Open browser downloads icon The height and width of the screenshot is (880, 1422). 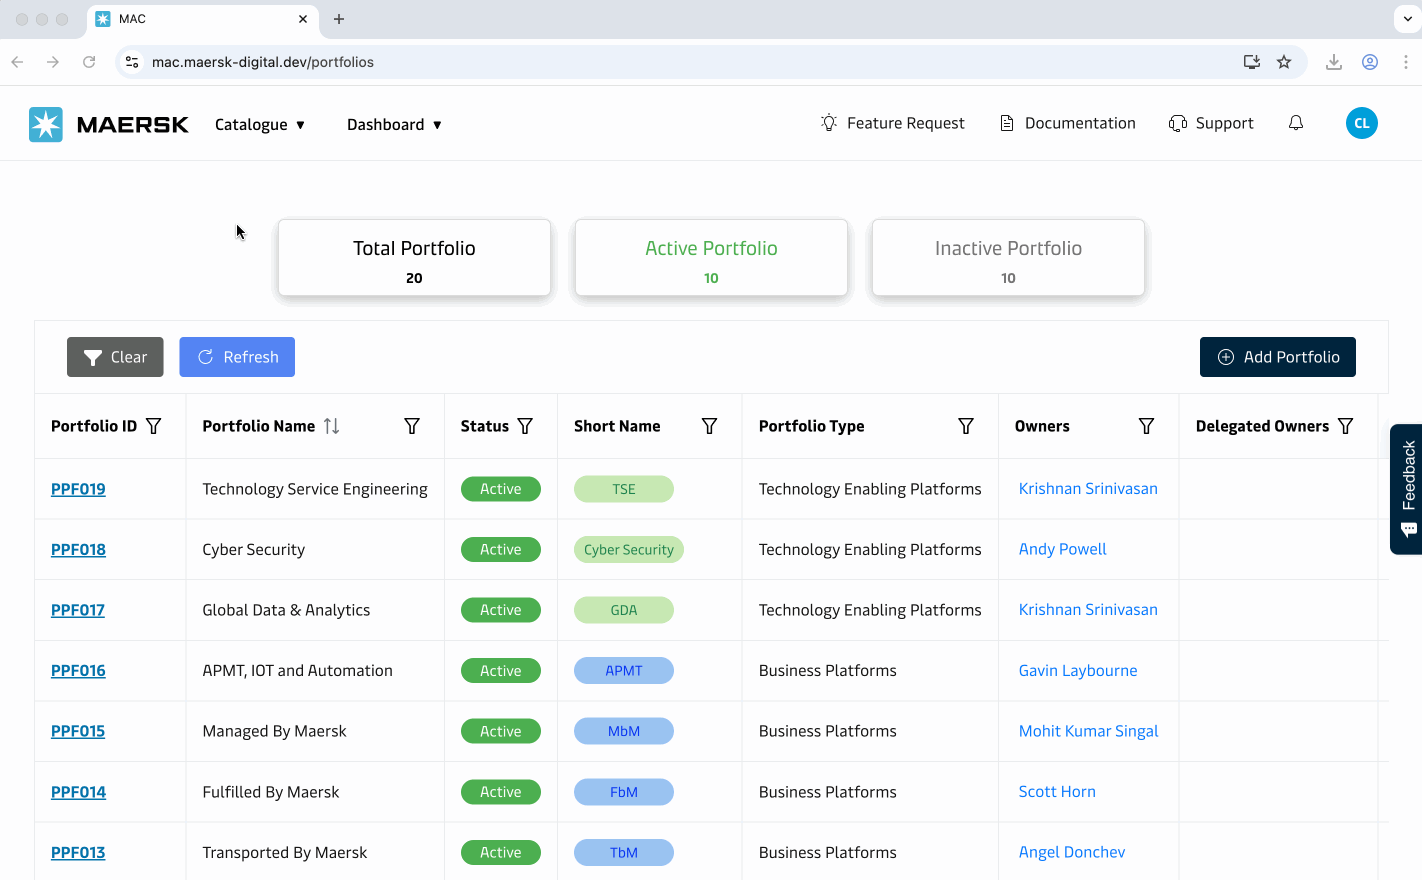(x=1334, y=62)
